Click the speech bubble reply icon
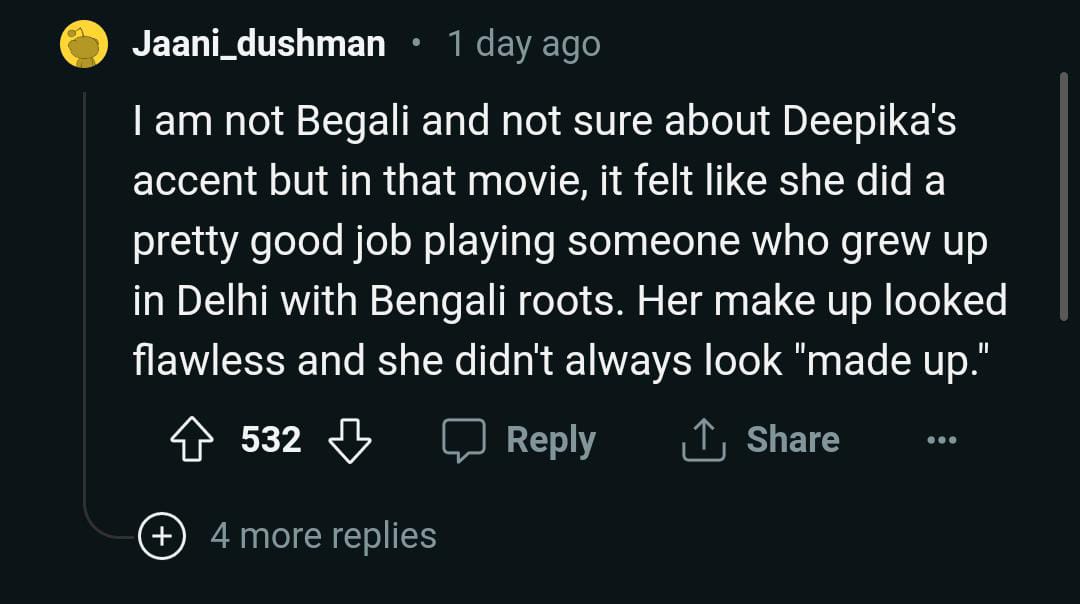 point(464,440)
